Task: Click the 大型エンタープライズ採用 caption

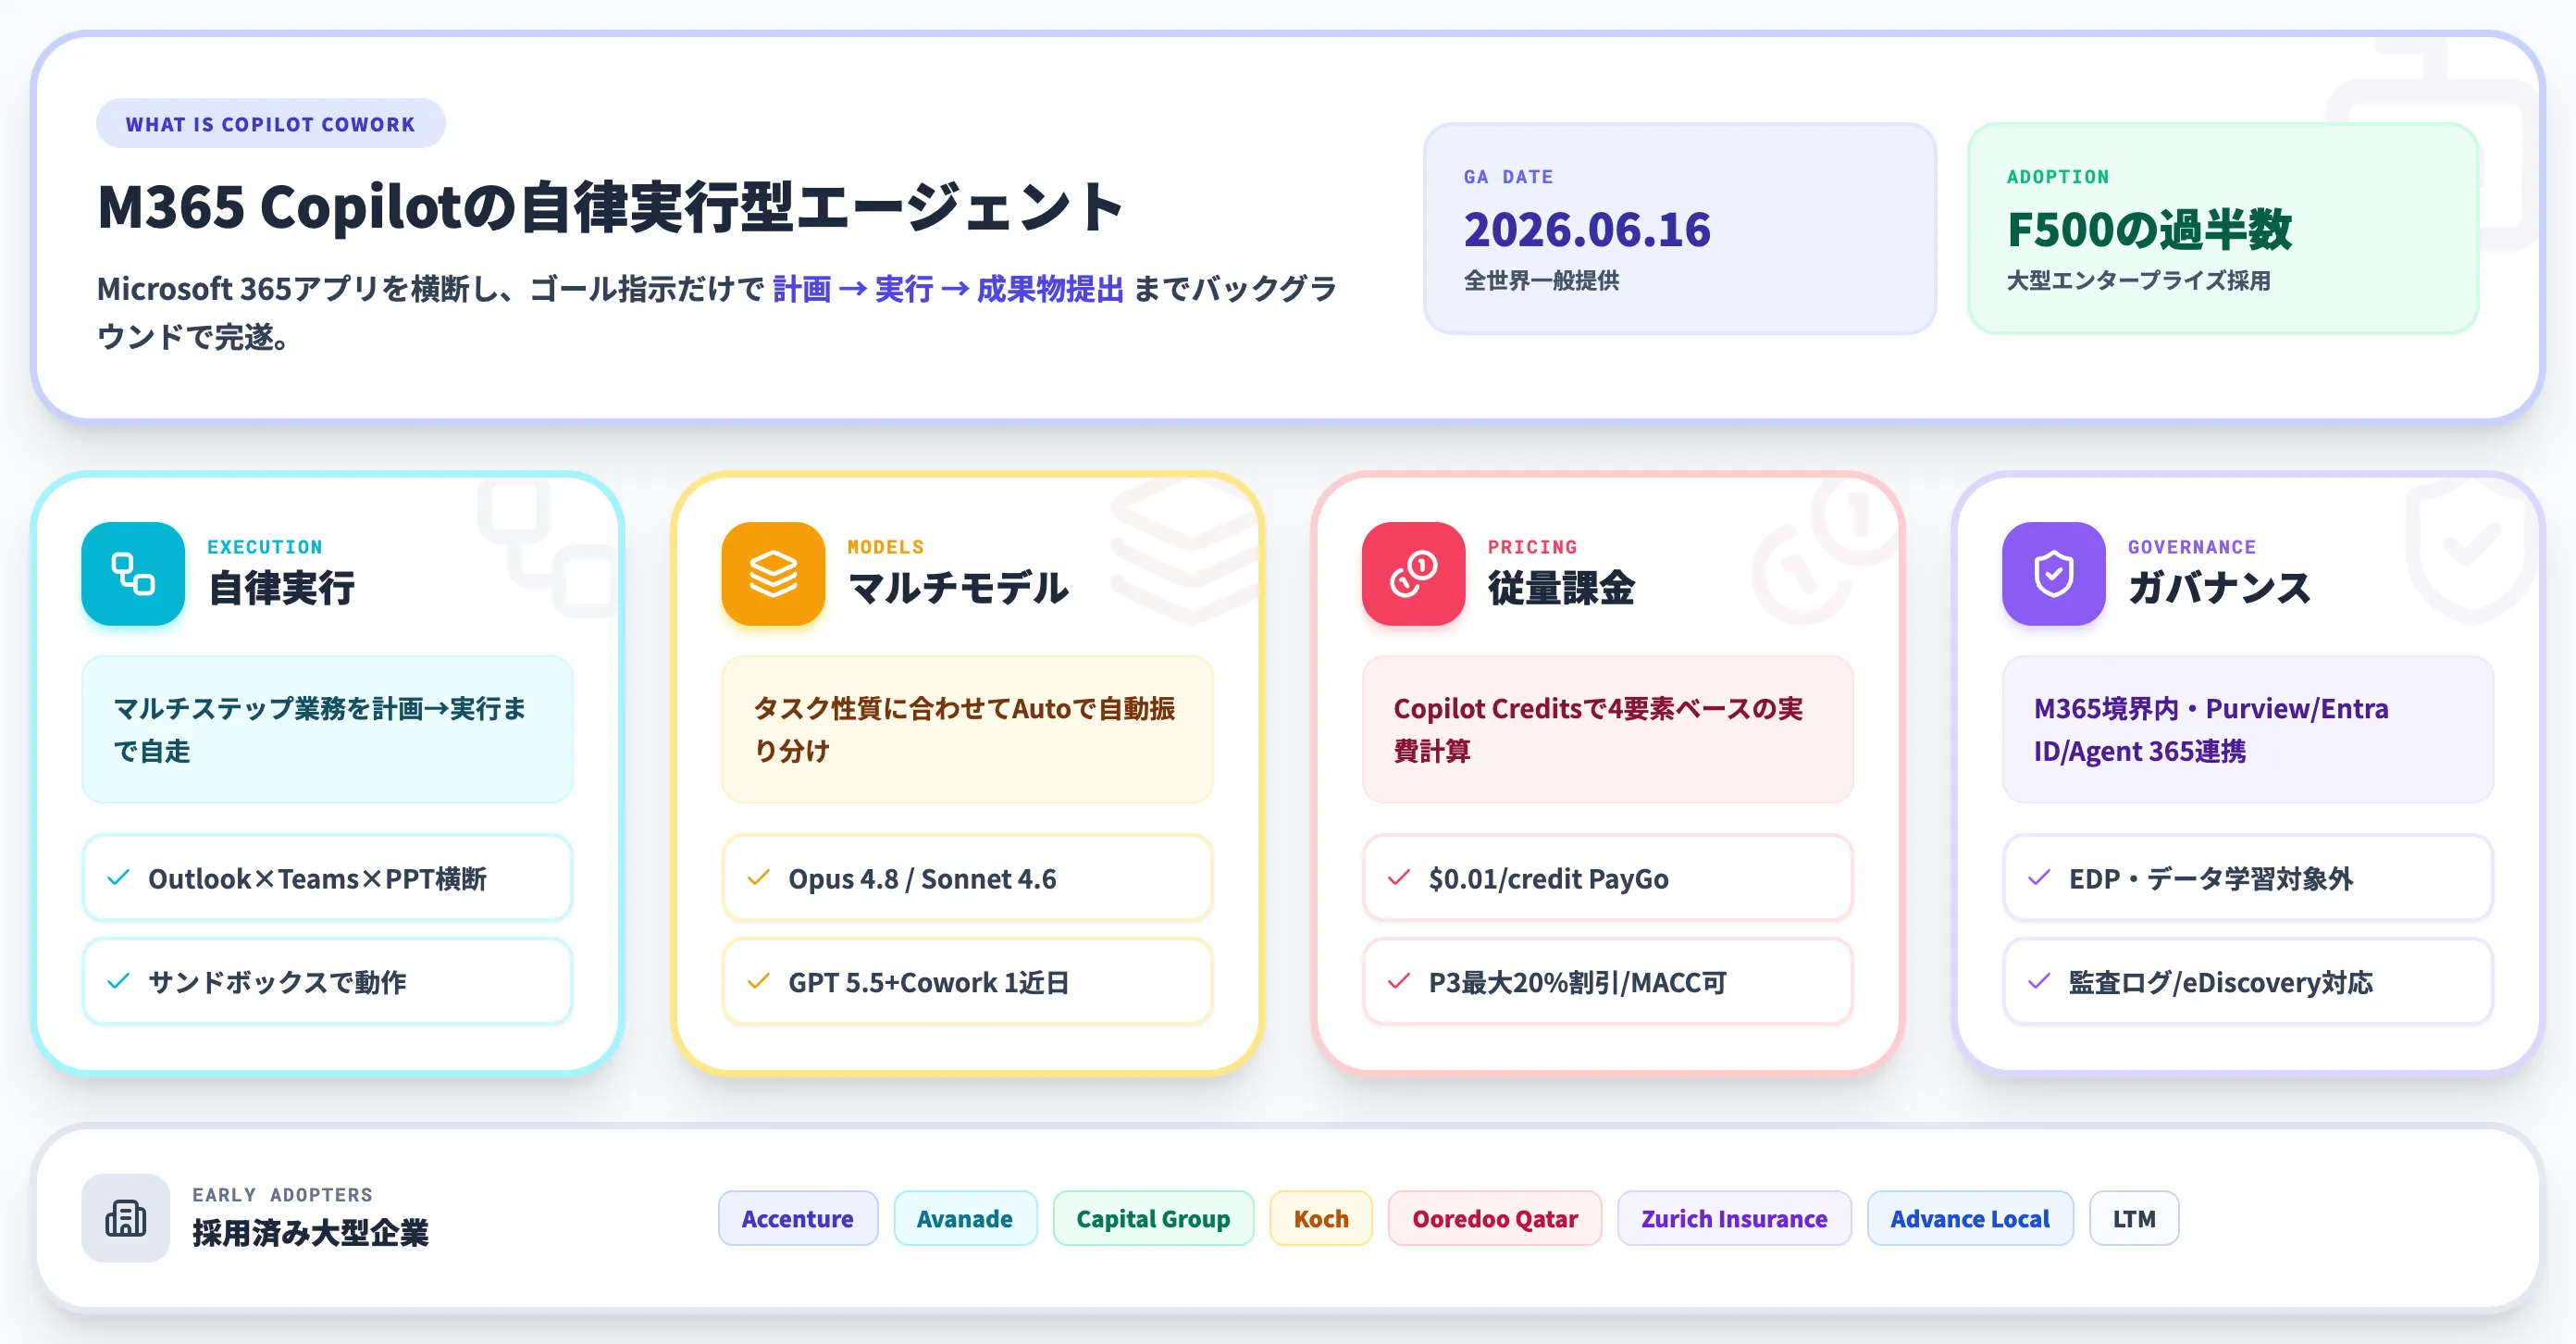Action: tap(2138, 281)
